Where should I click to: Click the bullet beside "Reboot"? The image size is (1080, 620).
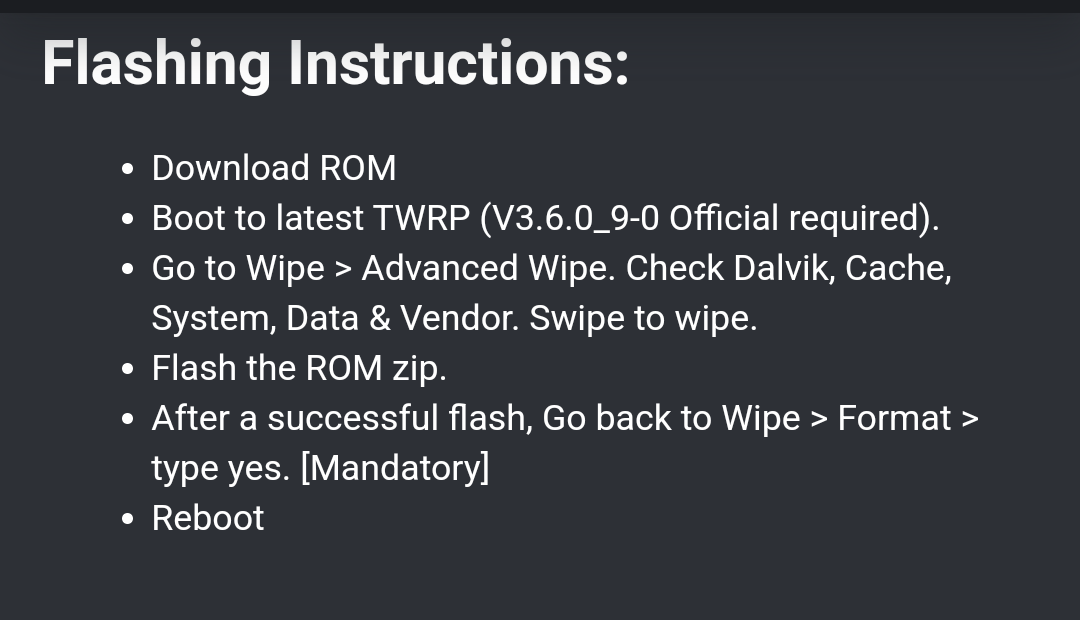(127, 519)
